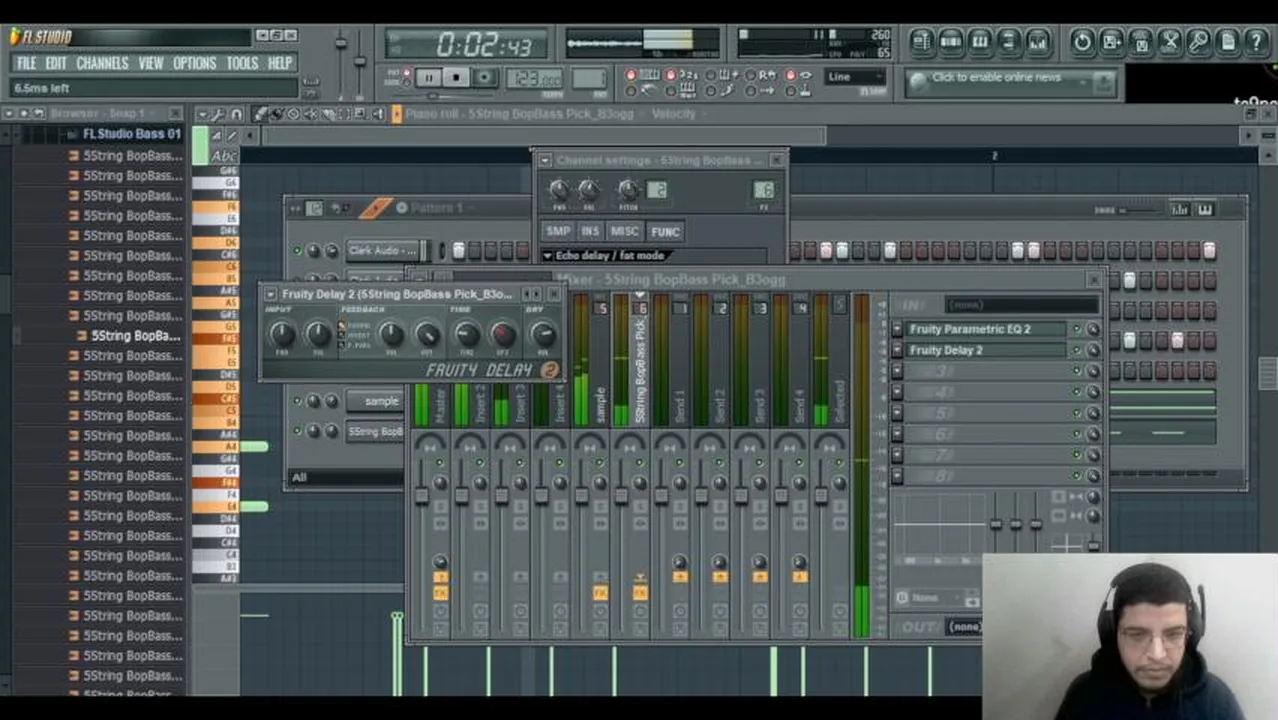Stop playback with the stop button
Screen dimensions: 1278x720
(456, 77)
